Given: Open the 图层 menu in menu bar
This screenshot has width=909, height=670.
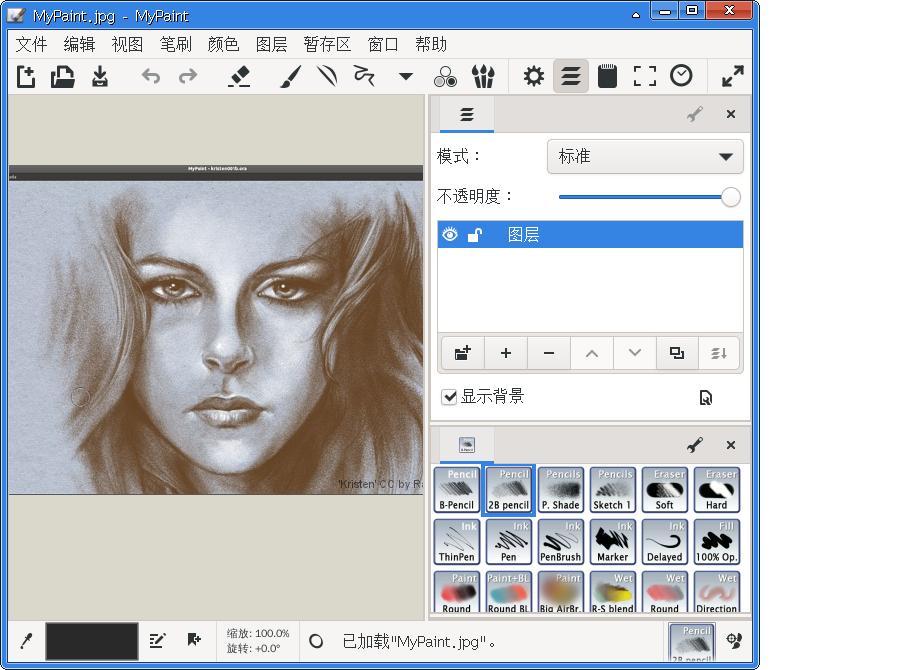Looking at the screenshot, I should click(x=271, y=44).
